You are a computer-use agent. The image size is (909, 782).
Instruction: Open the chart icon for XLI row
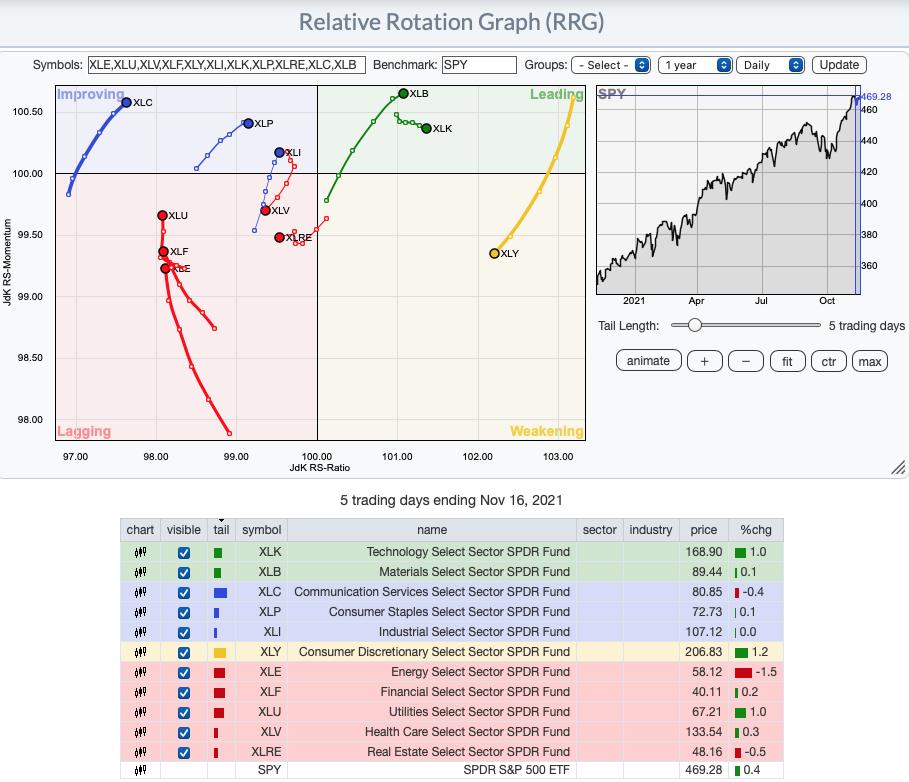pos(140,632)
